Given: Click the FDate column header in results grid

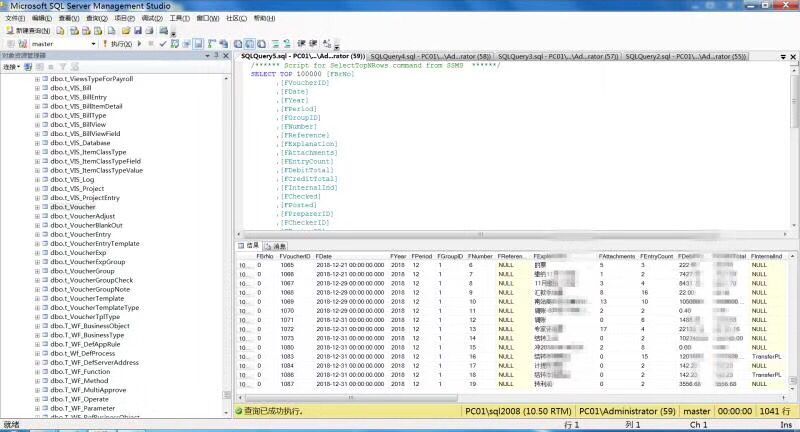Looking at the screenshot, I should click(326, 257).
